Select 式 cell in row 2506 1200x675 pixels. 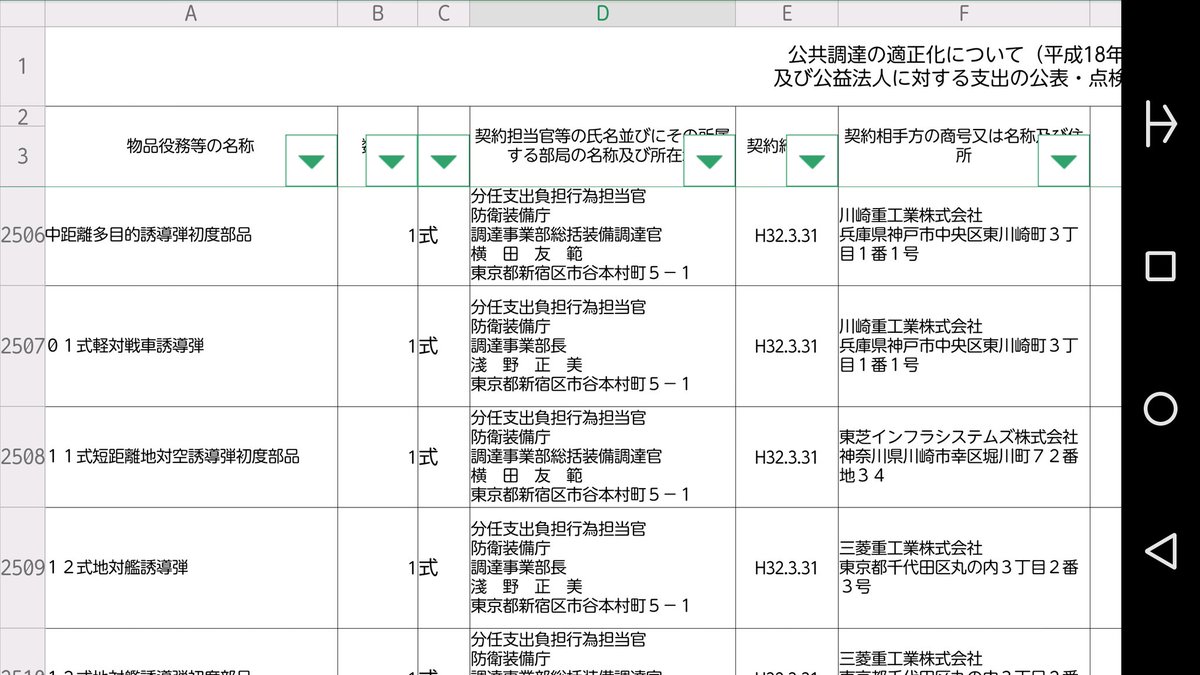[x=443, y=236]
